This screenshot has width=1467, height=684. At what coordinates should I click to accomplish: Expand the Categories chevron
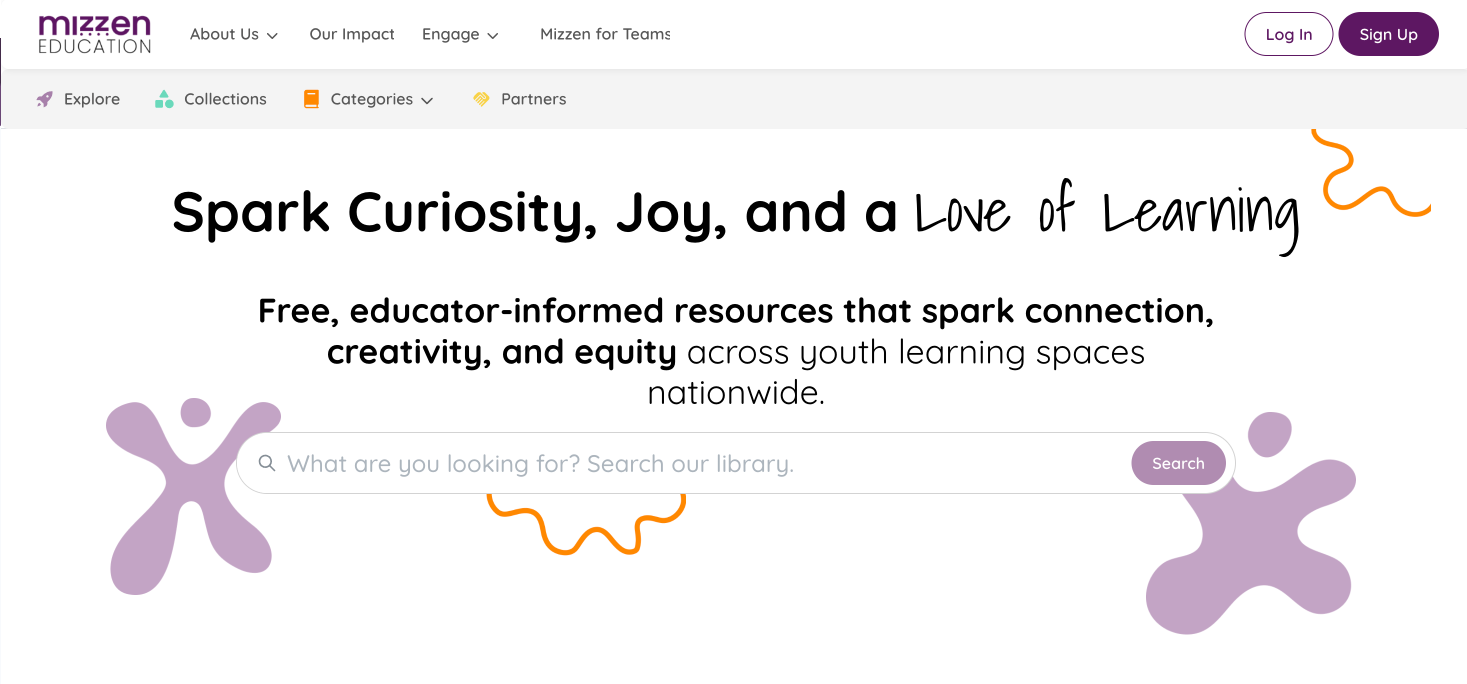click(427, 100)
